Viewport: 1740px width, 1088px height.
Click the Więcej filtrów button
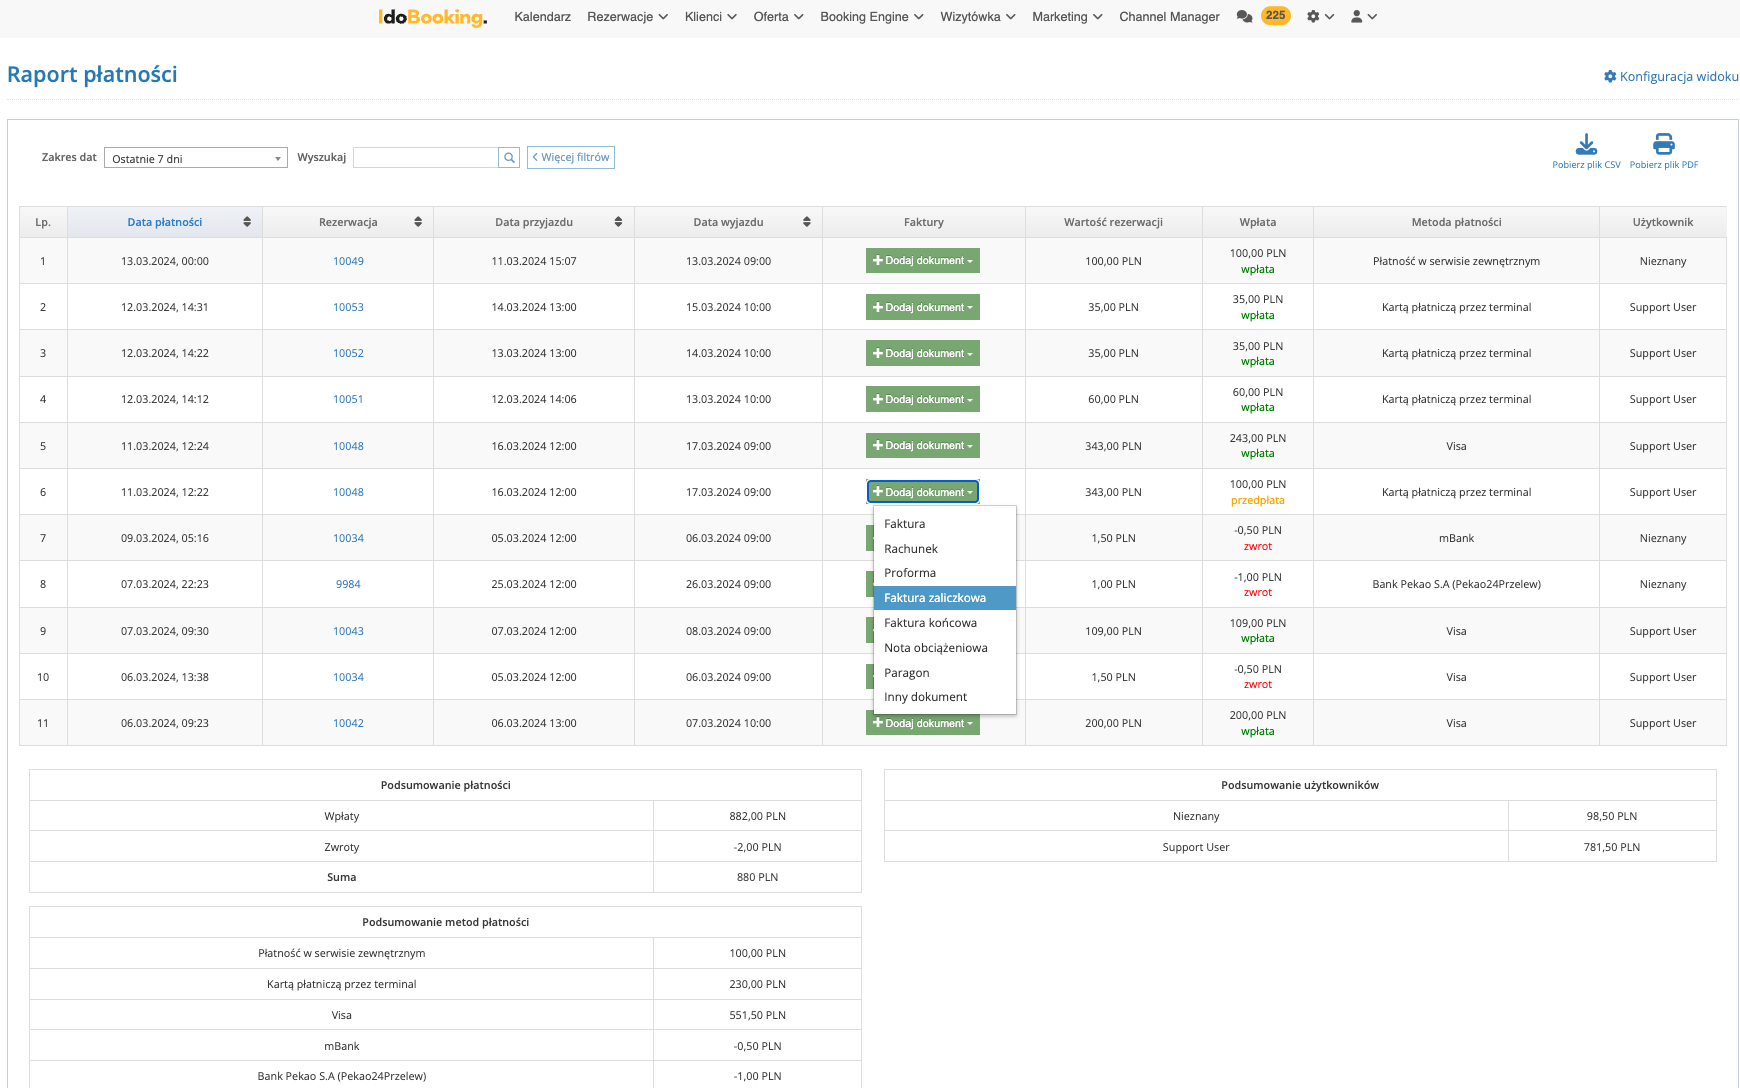[571, 158]
